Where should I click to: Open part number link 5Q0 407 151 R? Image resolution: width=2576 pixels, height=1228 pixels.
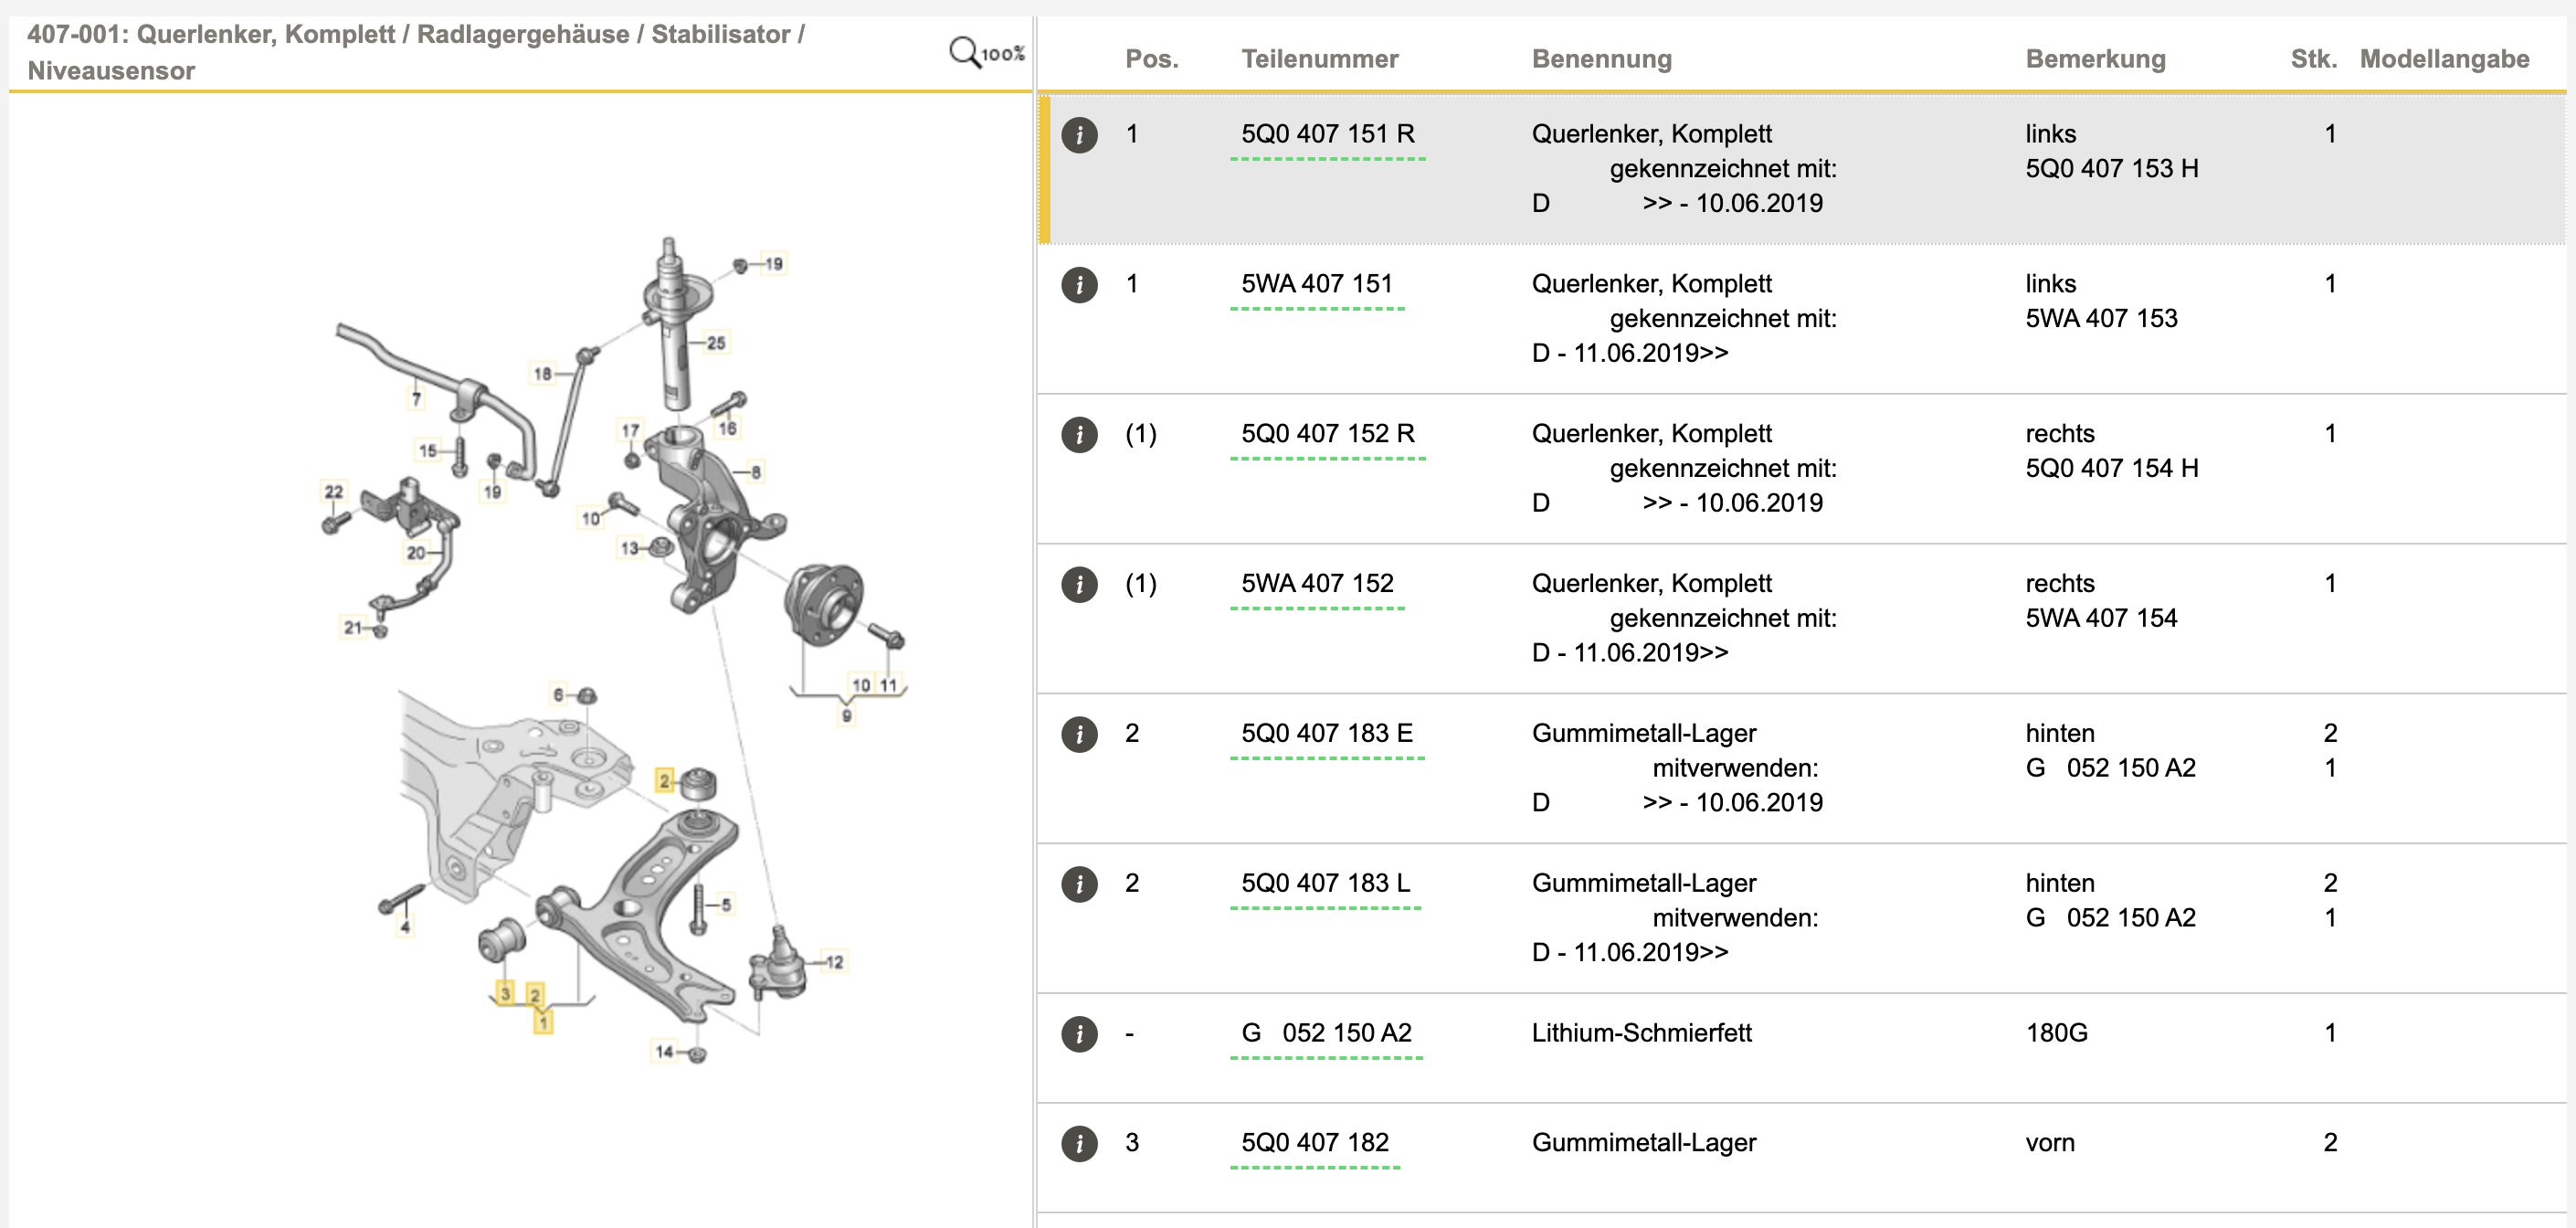[x=1327, y=134]
